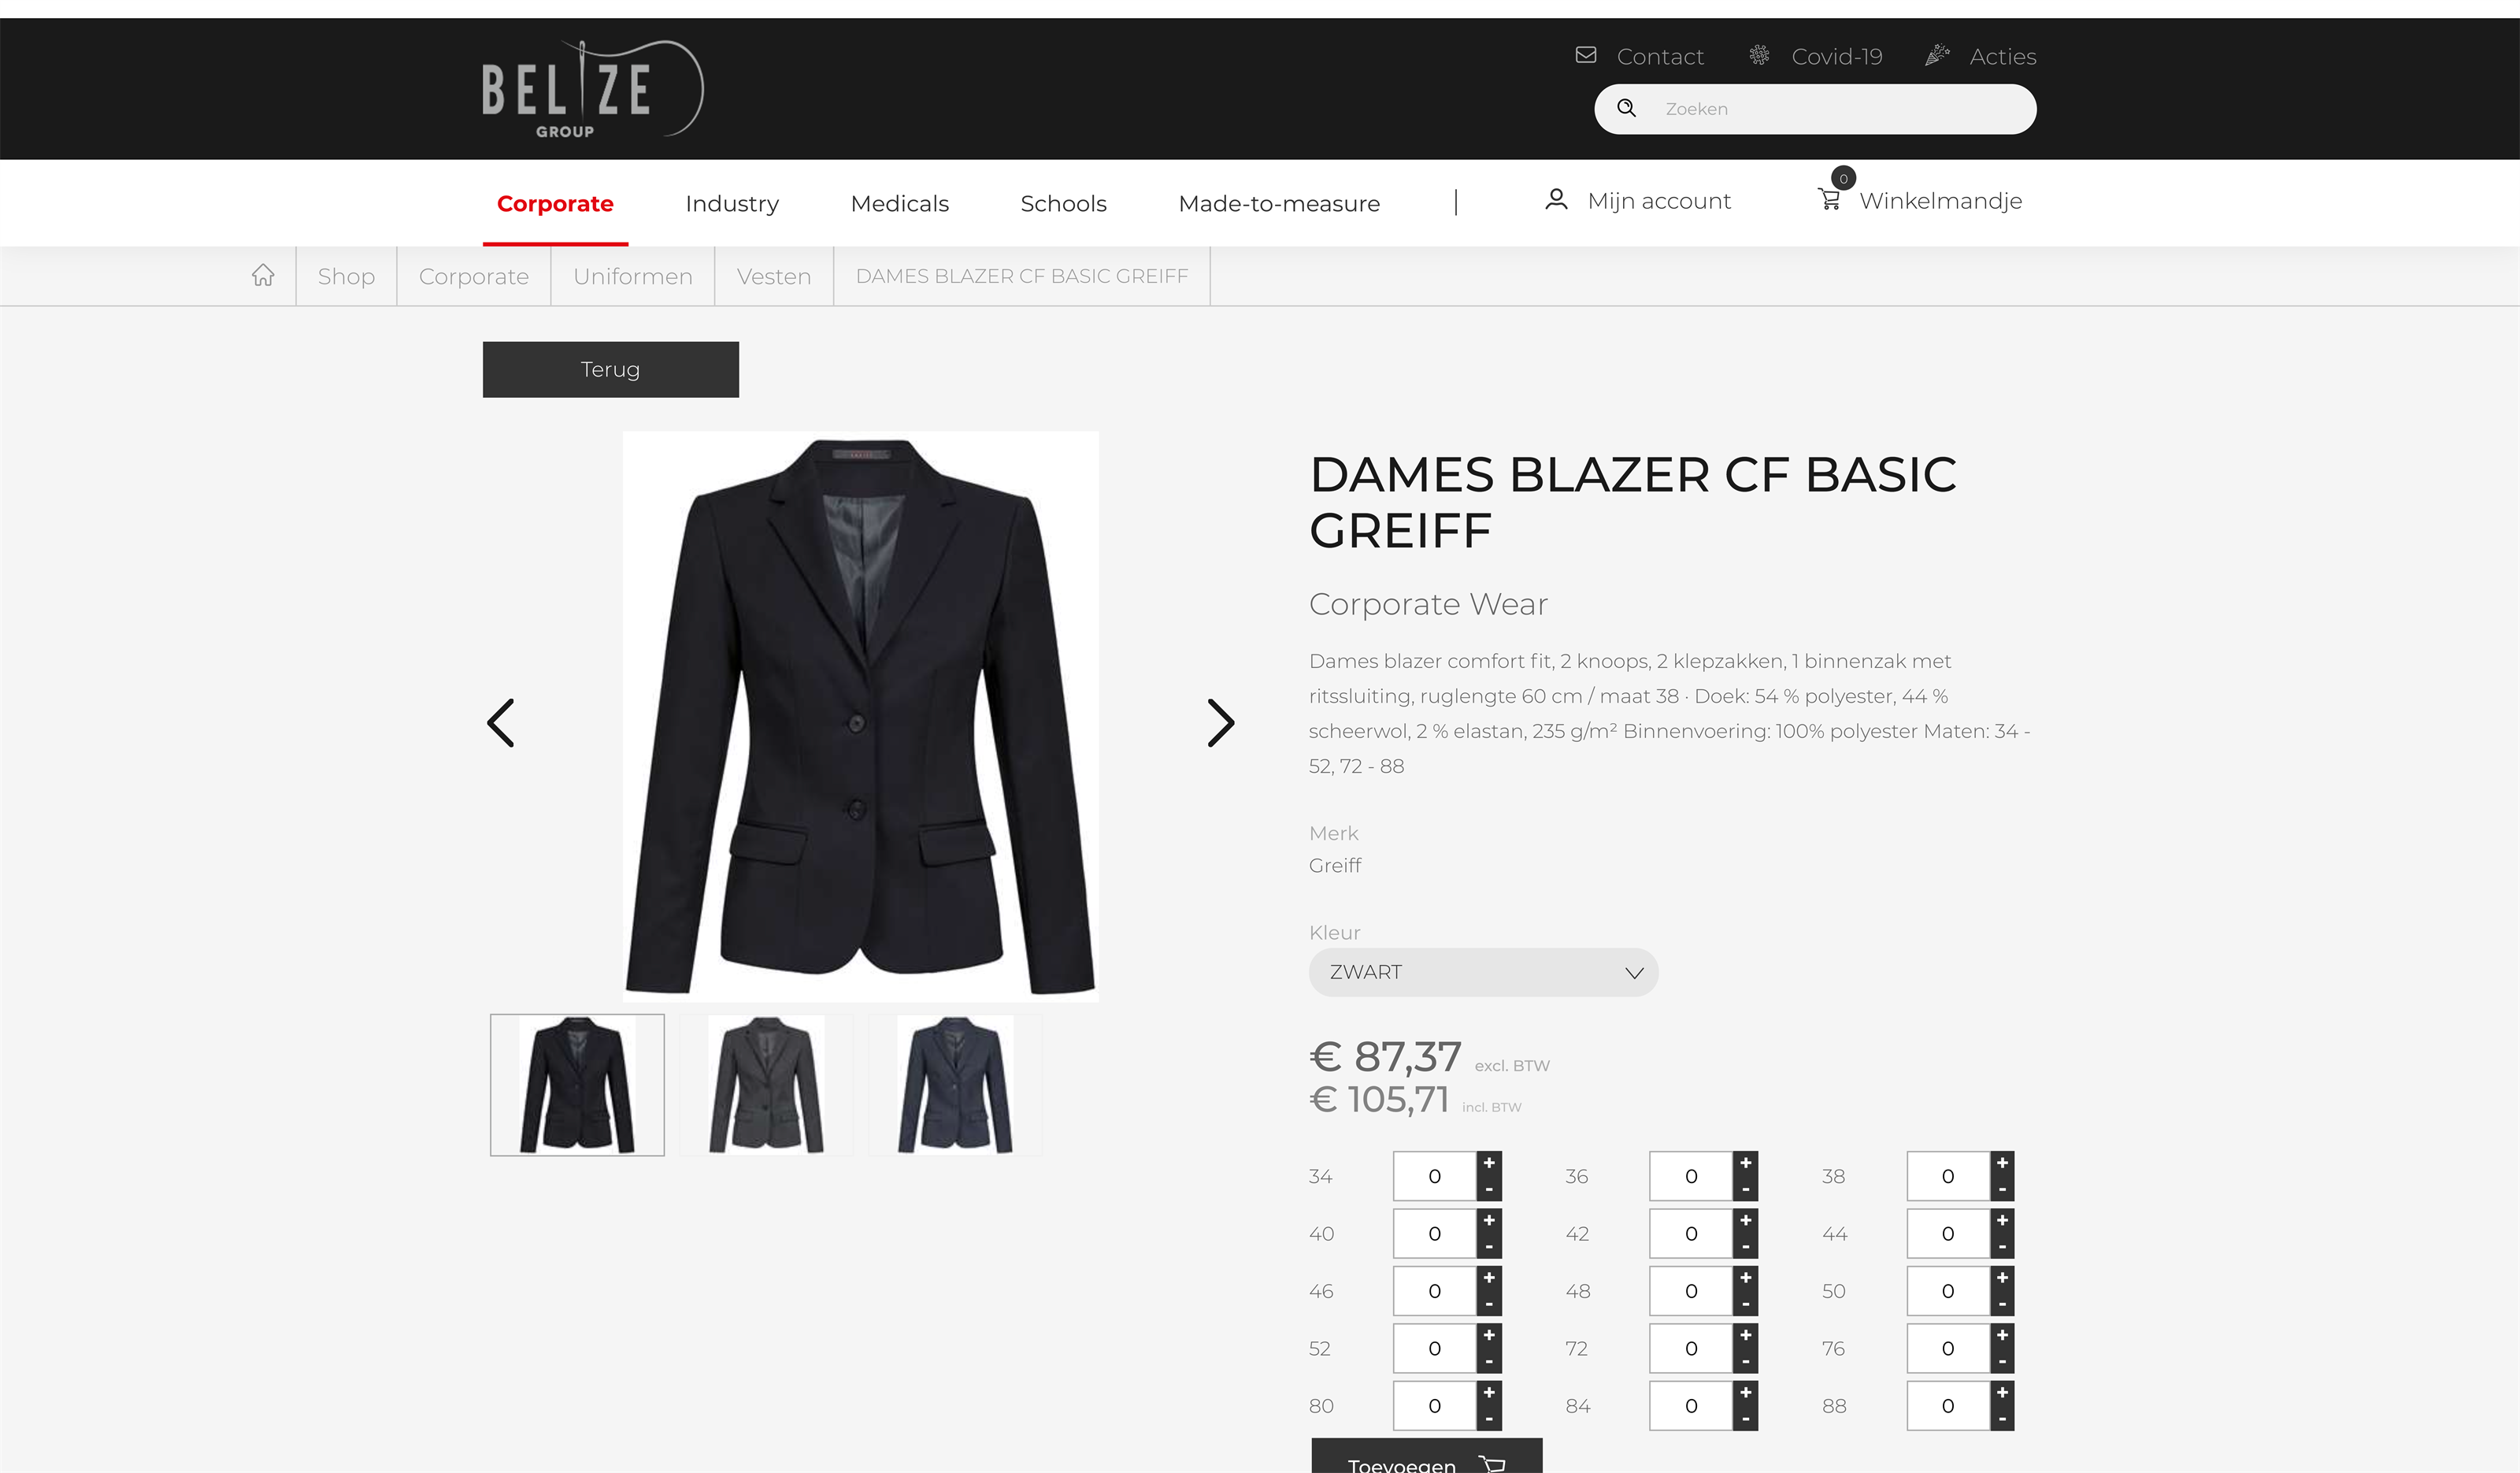Decrease quantity for size 38

pos(2002,1189)
